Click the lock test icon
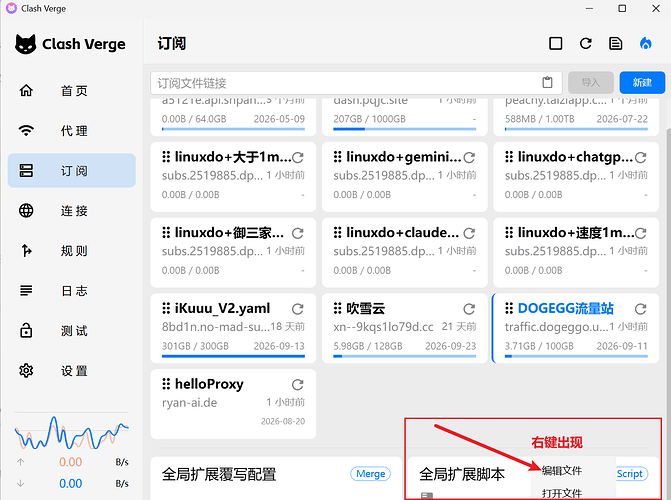 coord(26,330)
